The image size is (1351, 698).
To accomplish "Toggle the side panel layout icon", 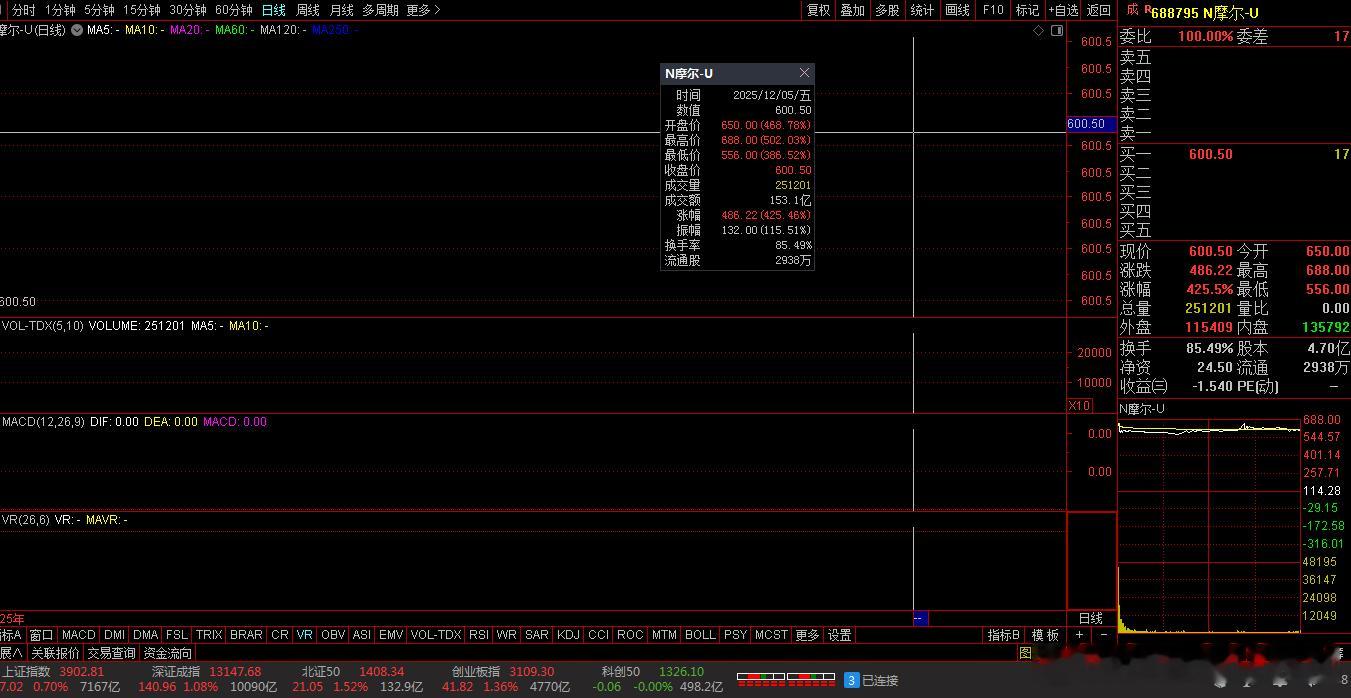I will (1057, 31).
